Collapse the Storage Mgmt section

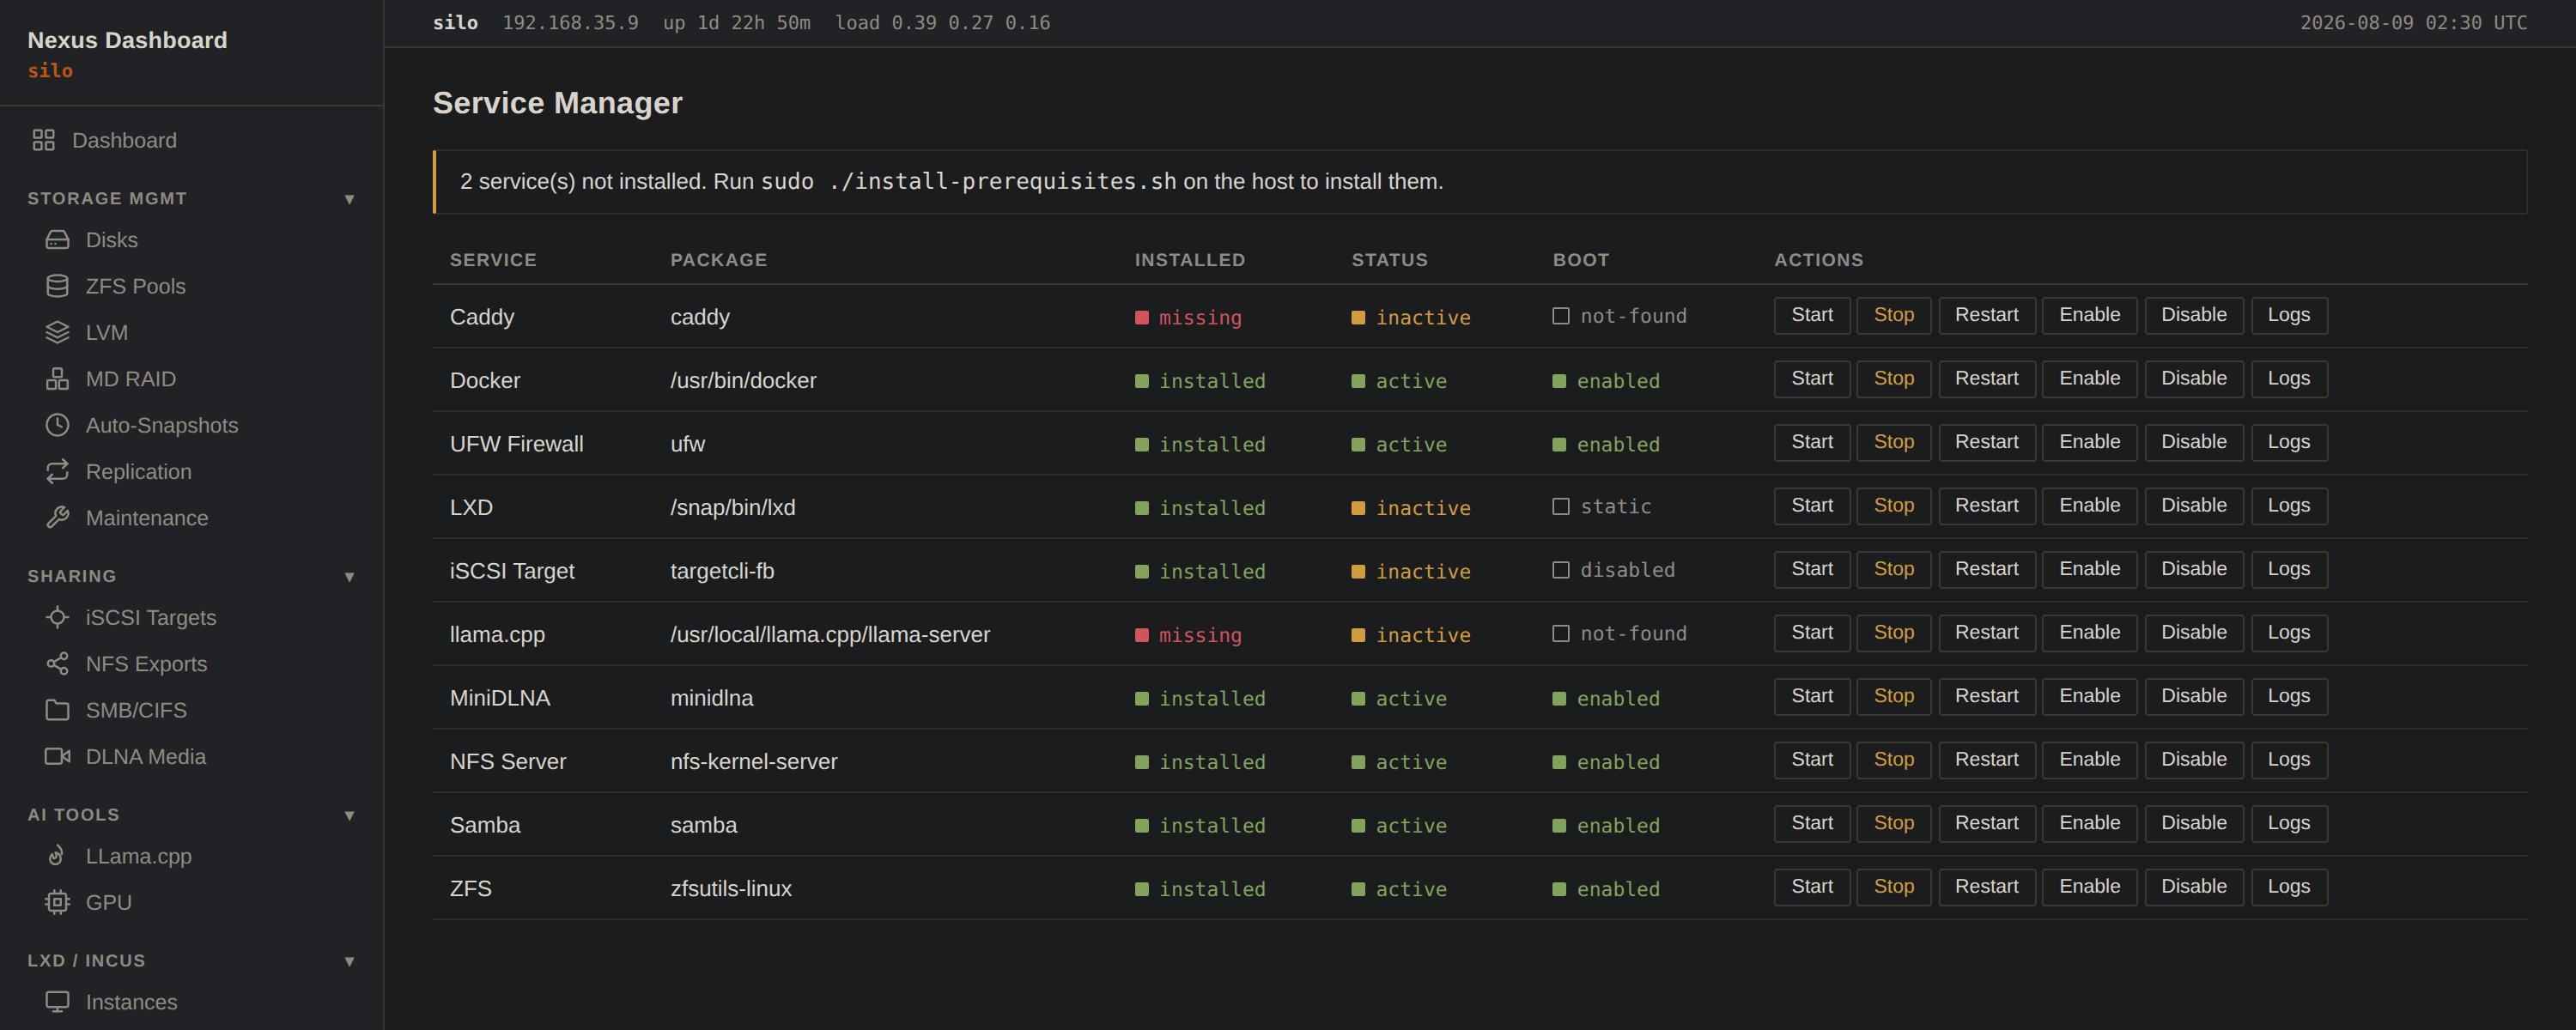pyautogui.click(x=349, y=199)
